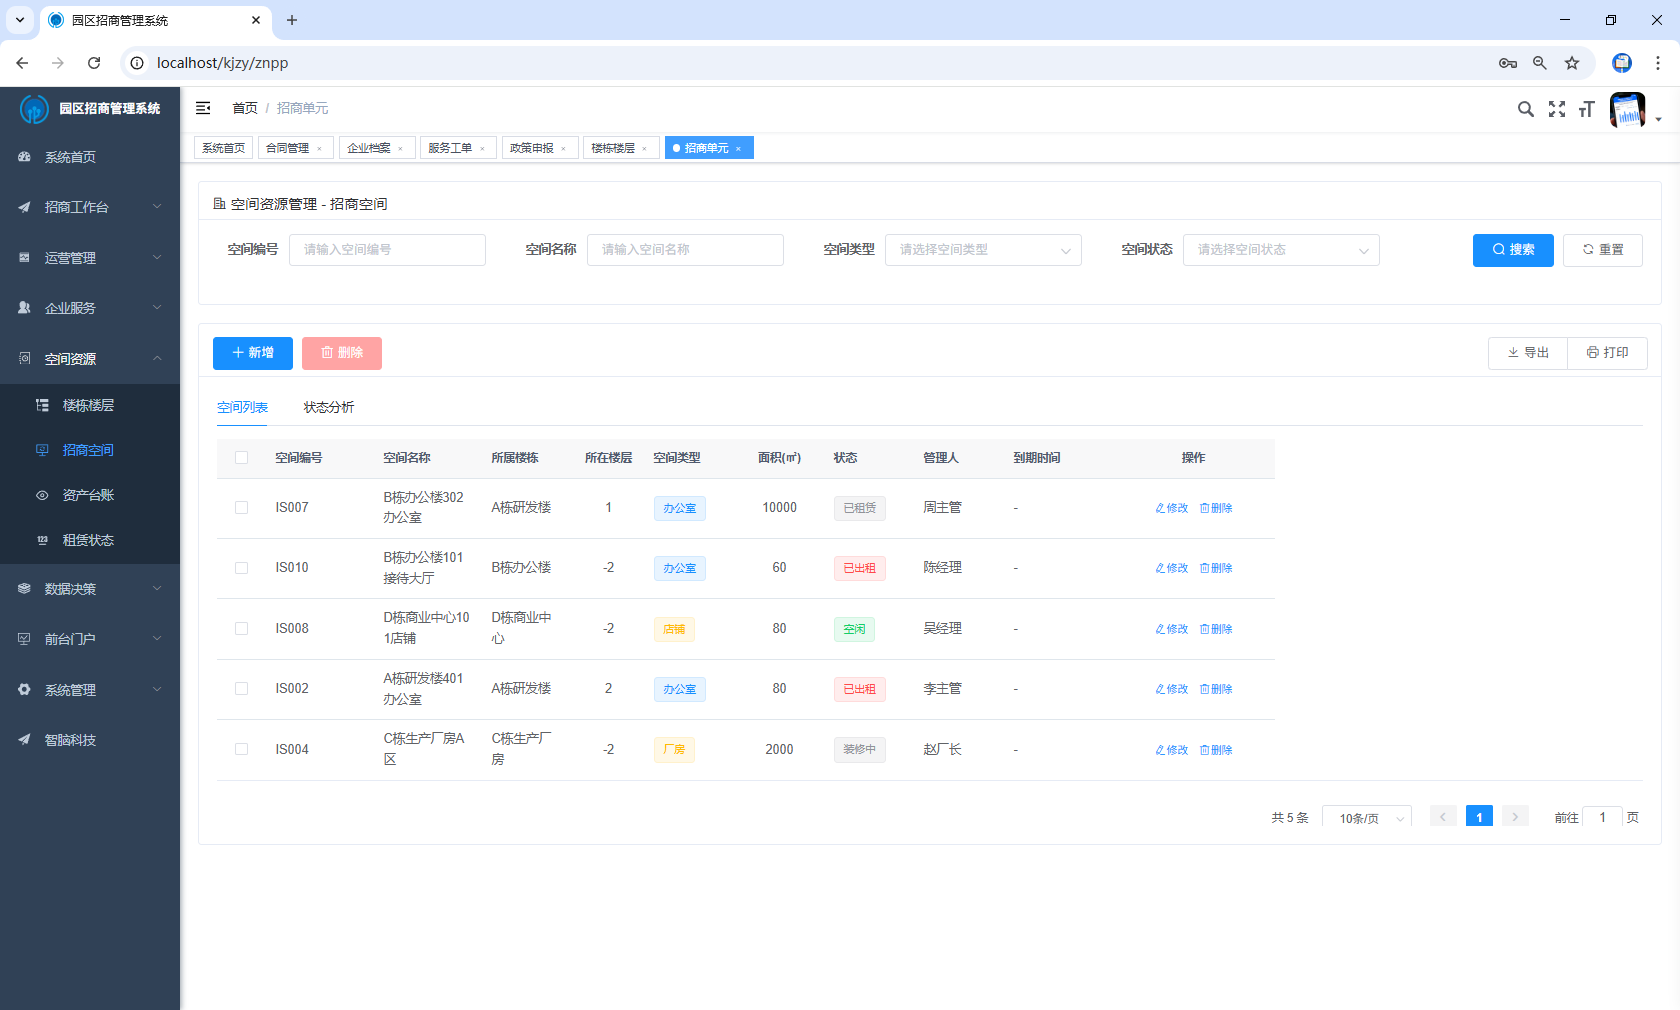Click the user avatar in header

click(1627, 110)
